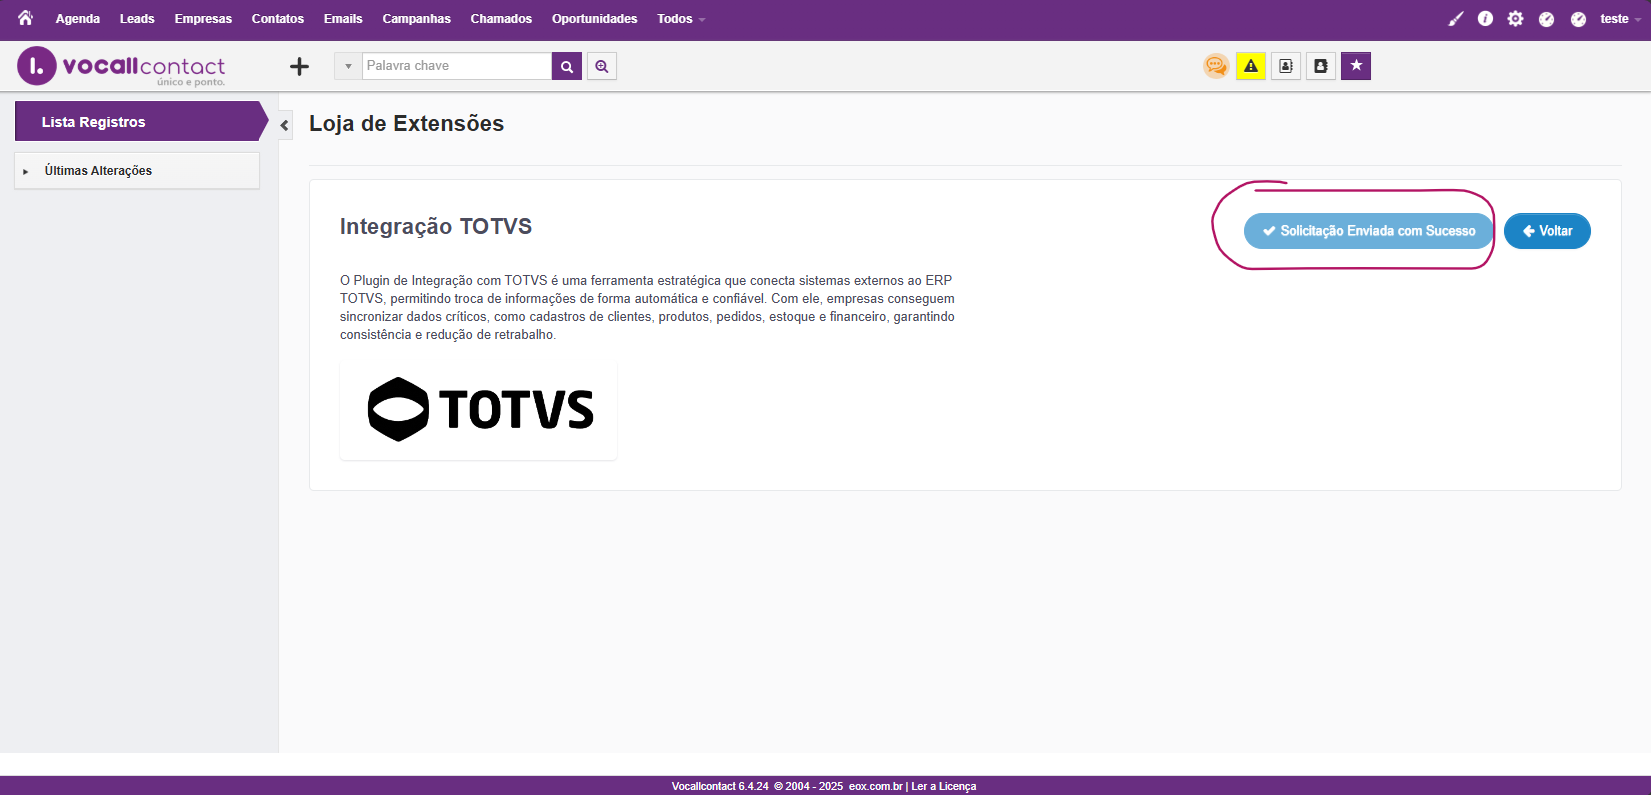This screenshot has height=795, width=1651.
Task: Click the magnifier search button
Action: click(567, 66)
